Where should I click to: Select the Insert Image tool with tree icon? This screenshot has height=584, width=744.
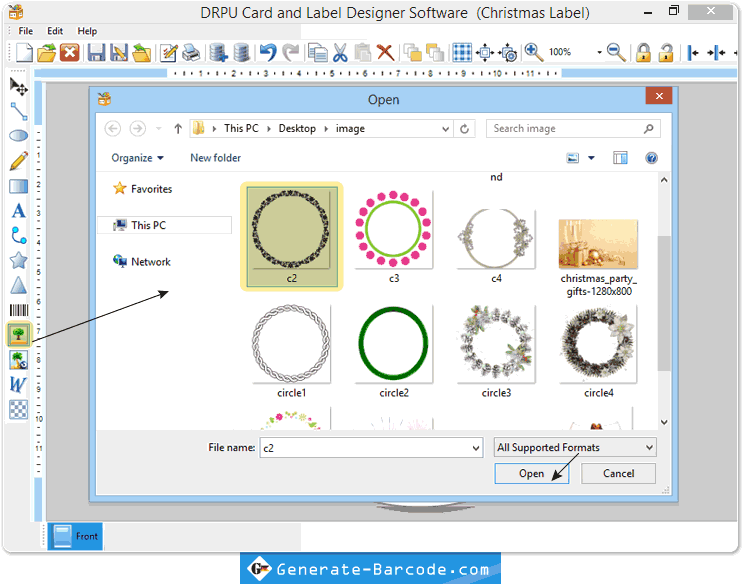[19, 334]
